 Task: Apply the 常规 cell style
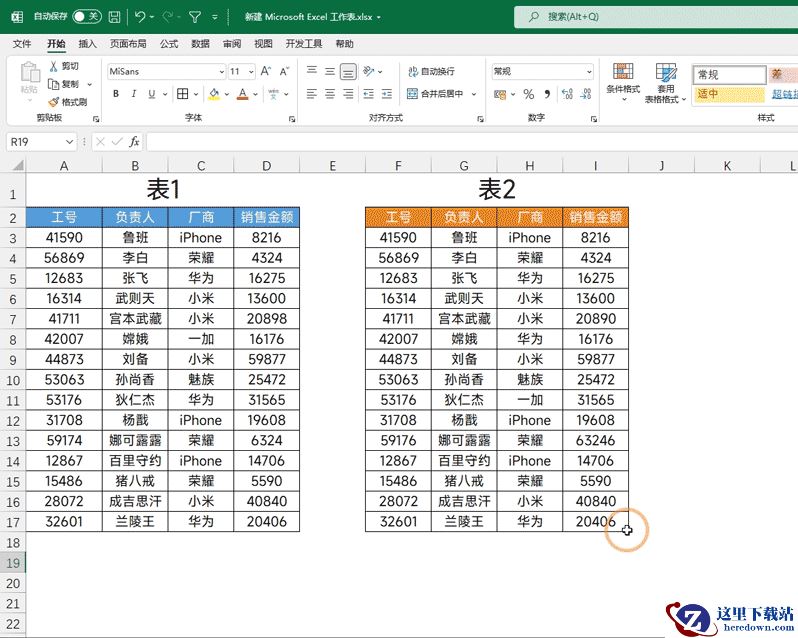pos(729,75)
